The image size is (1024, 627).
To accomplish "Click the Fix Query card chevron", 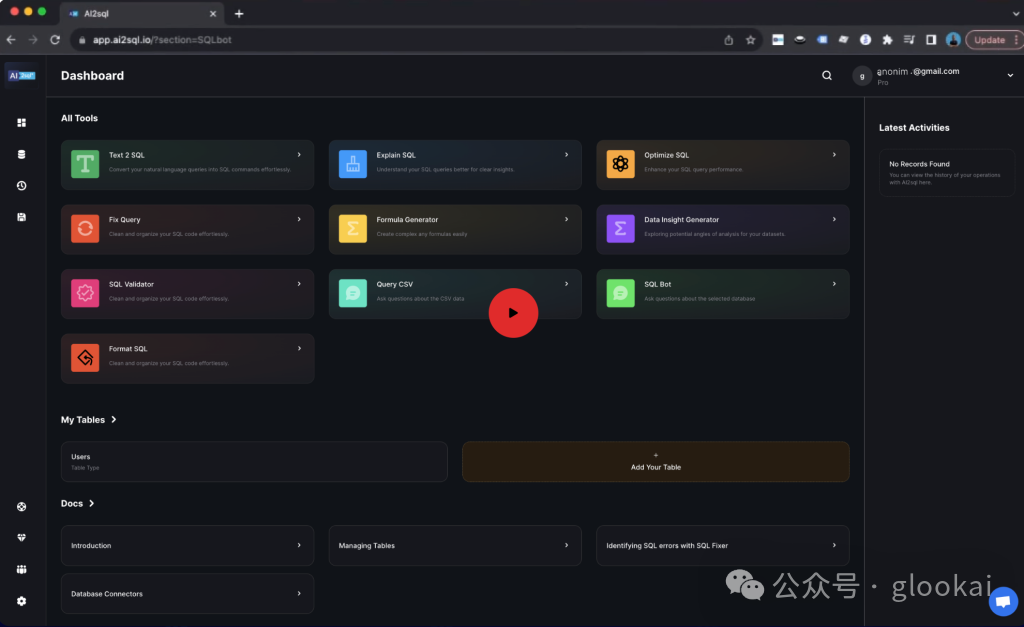I will click(299, 219).
